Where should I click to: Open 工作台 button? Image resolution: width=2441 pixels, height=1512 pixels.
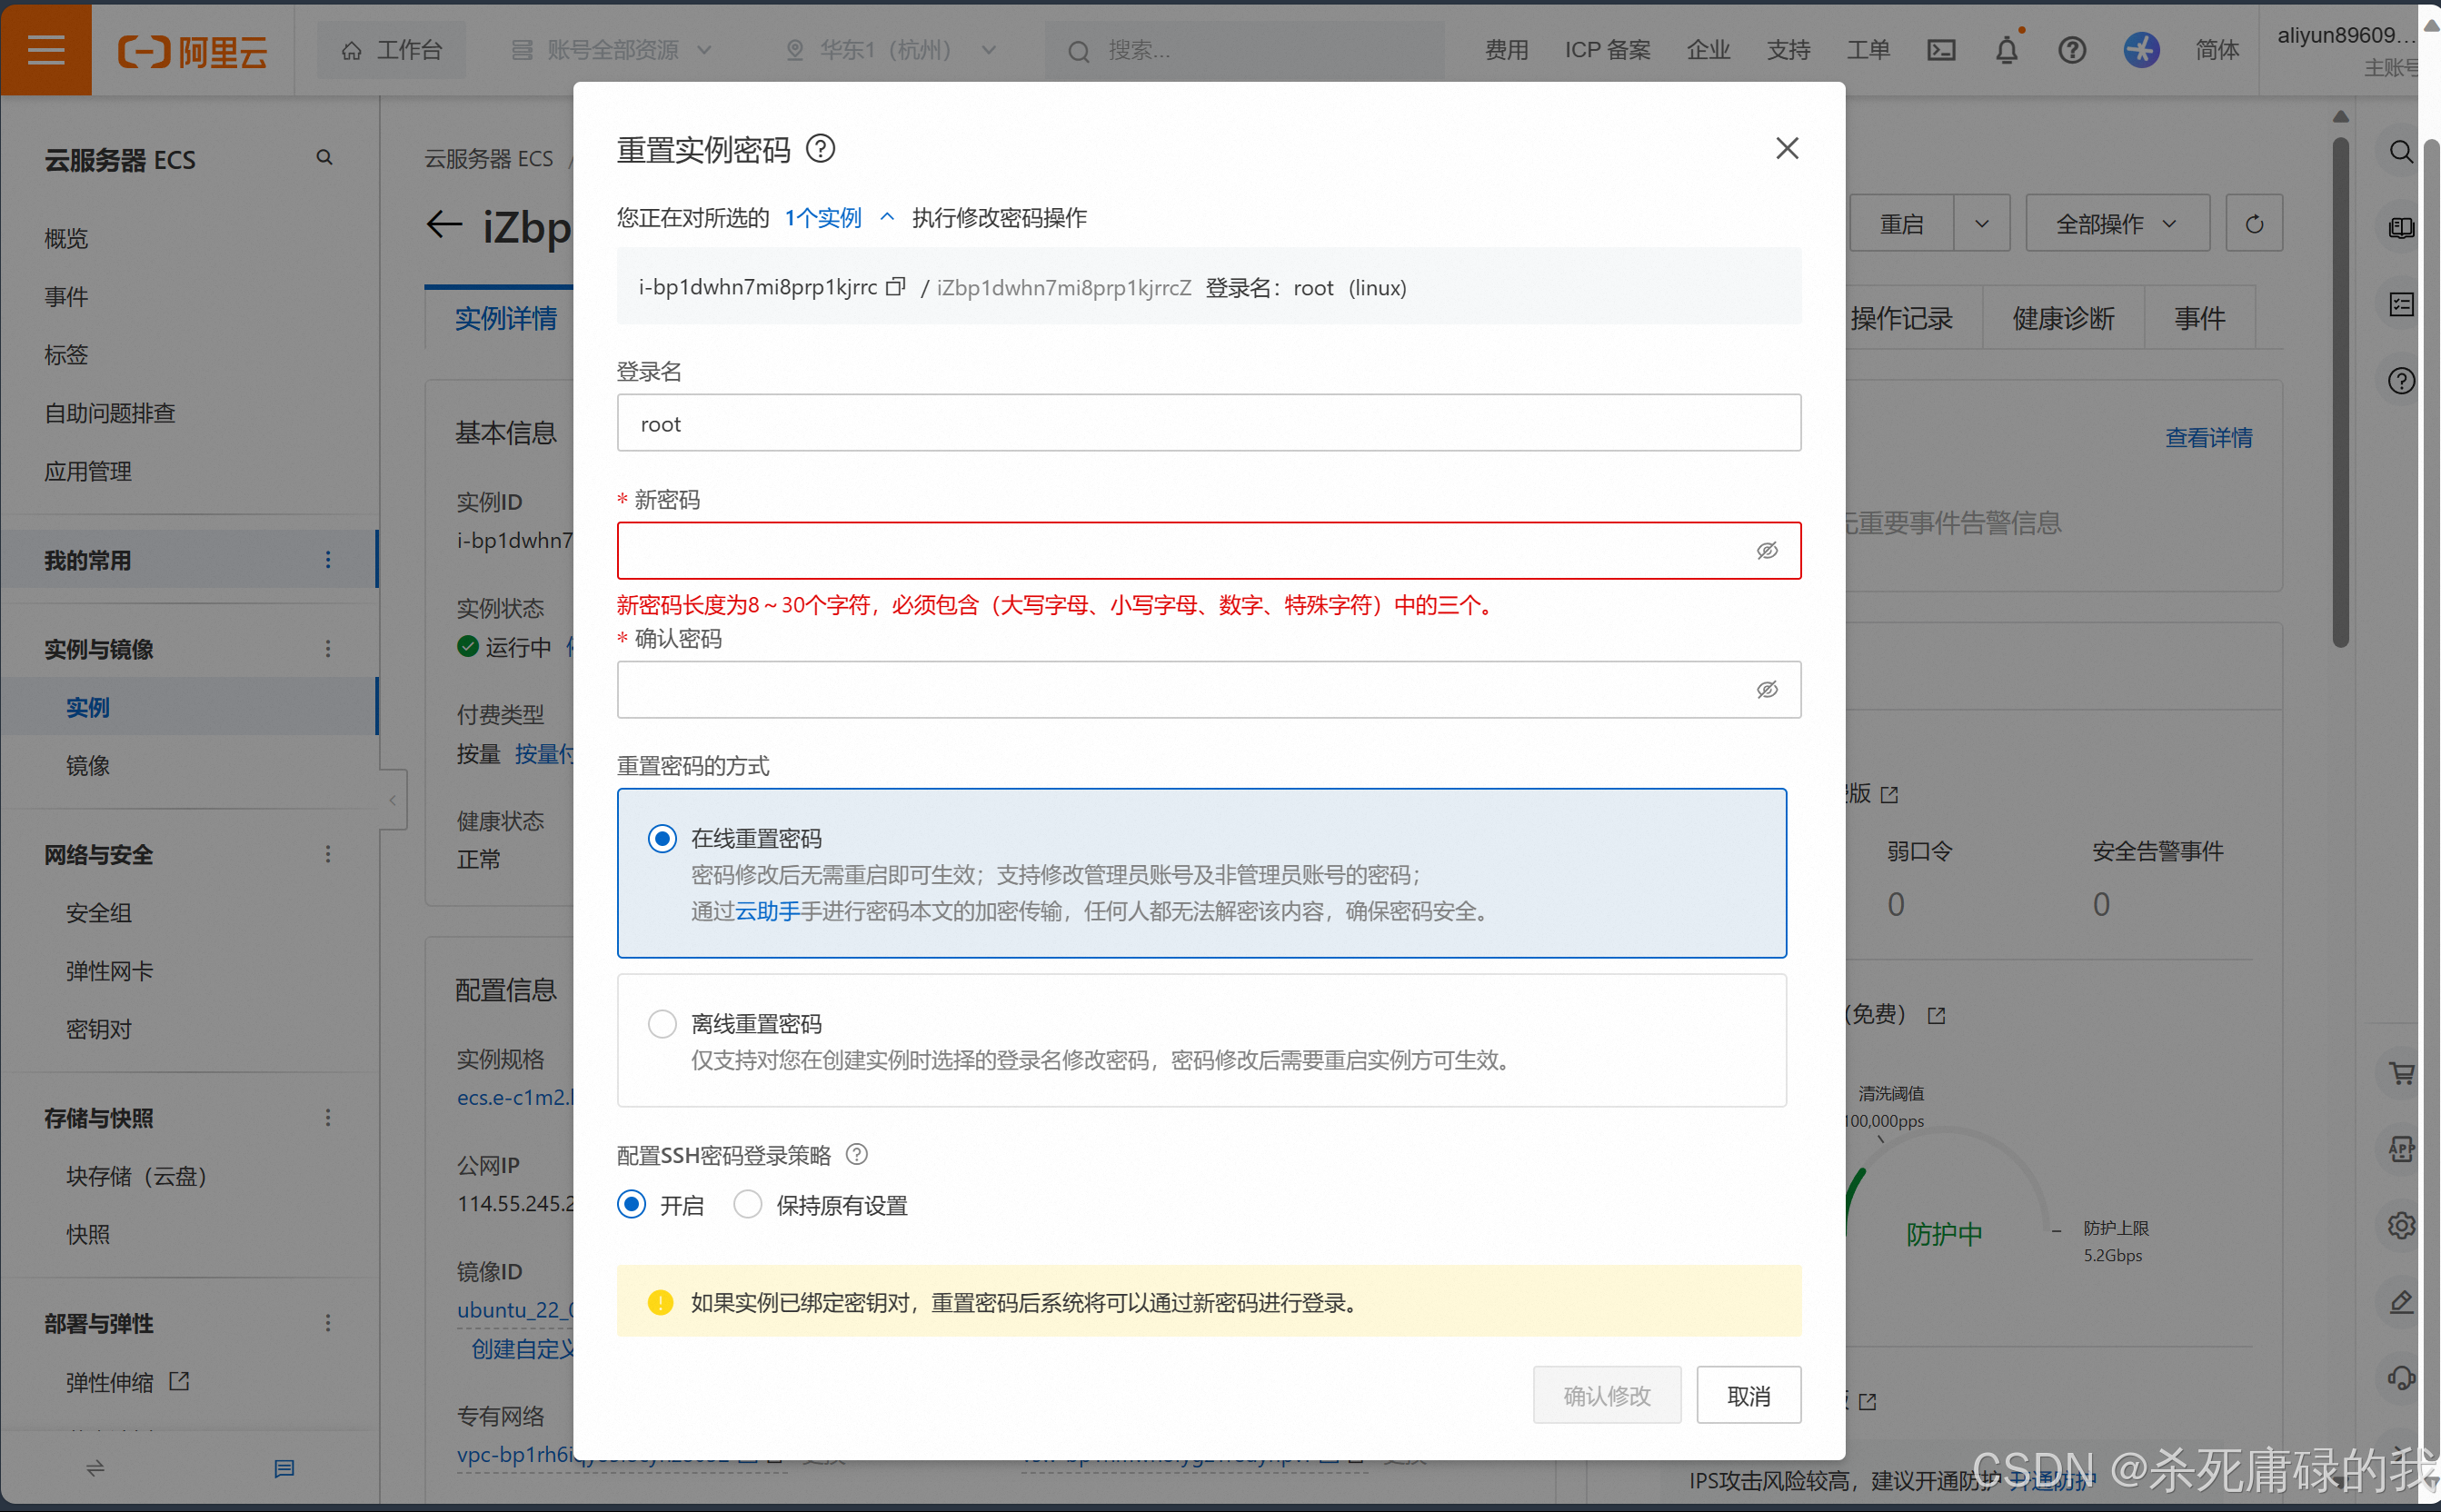pos(391,50)
